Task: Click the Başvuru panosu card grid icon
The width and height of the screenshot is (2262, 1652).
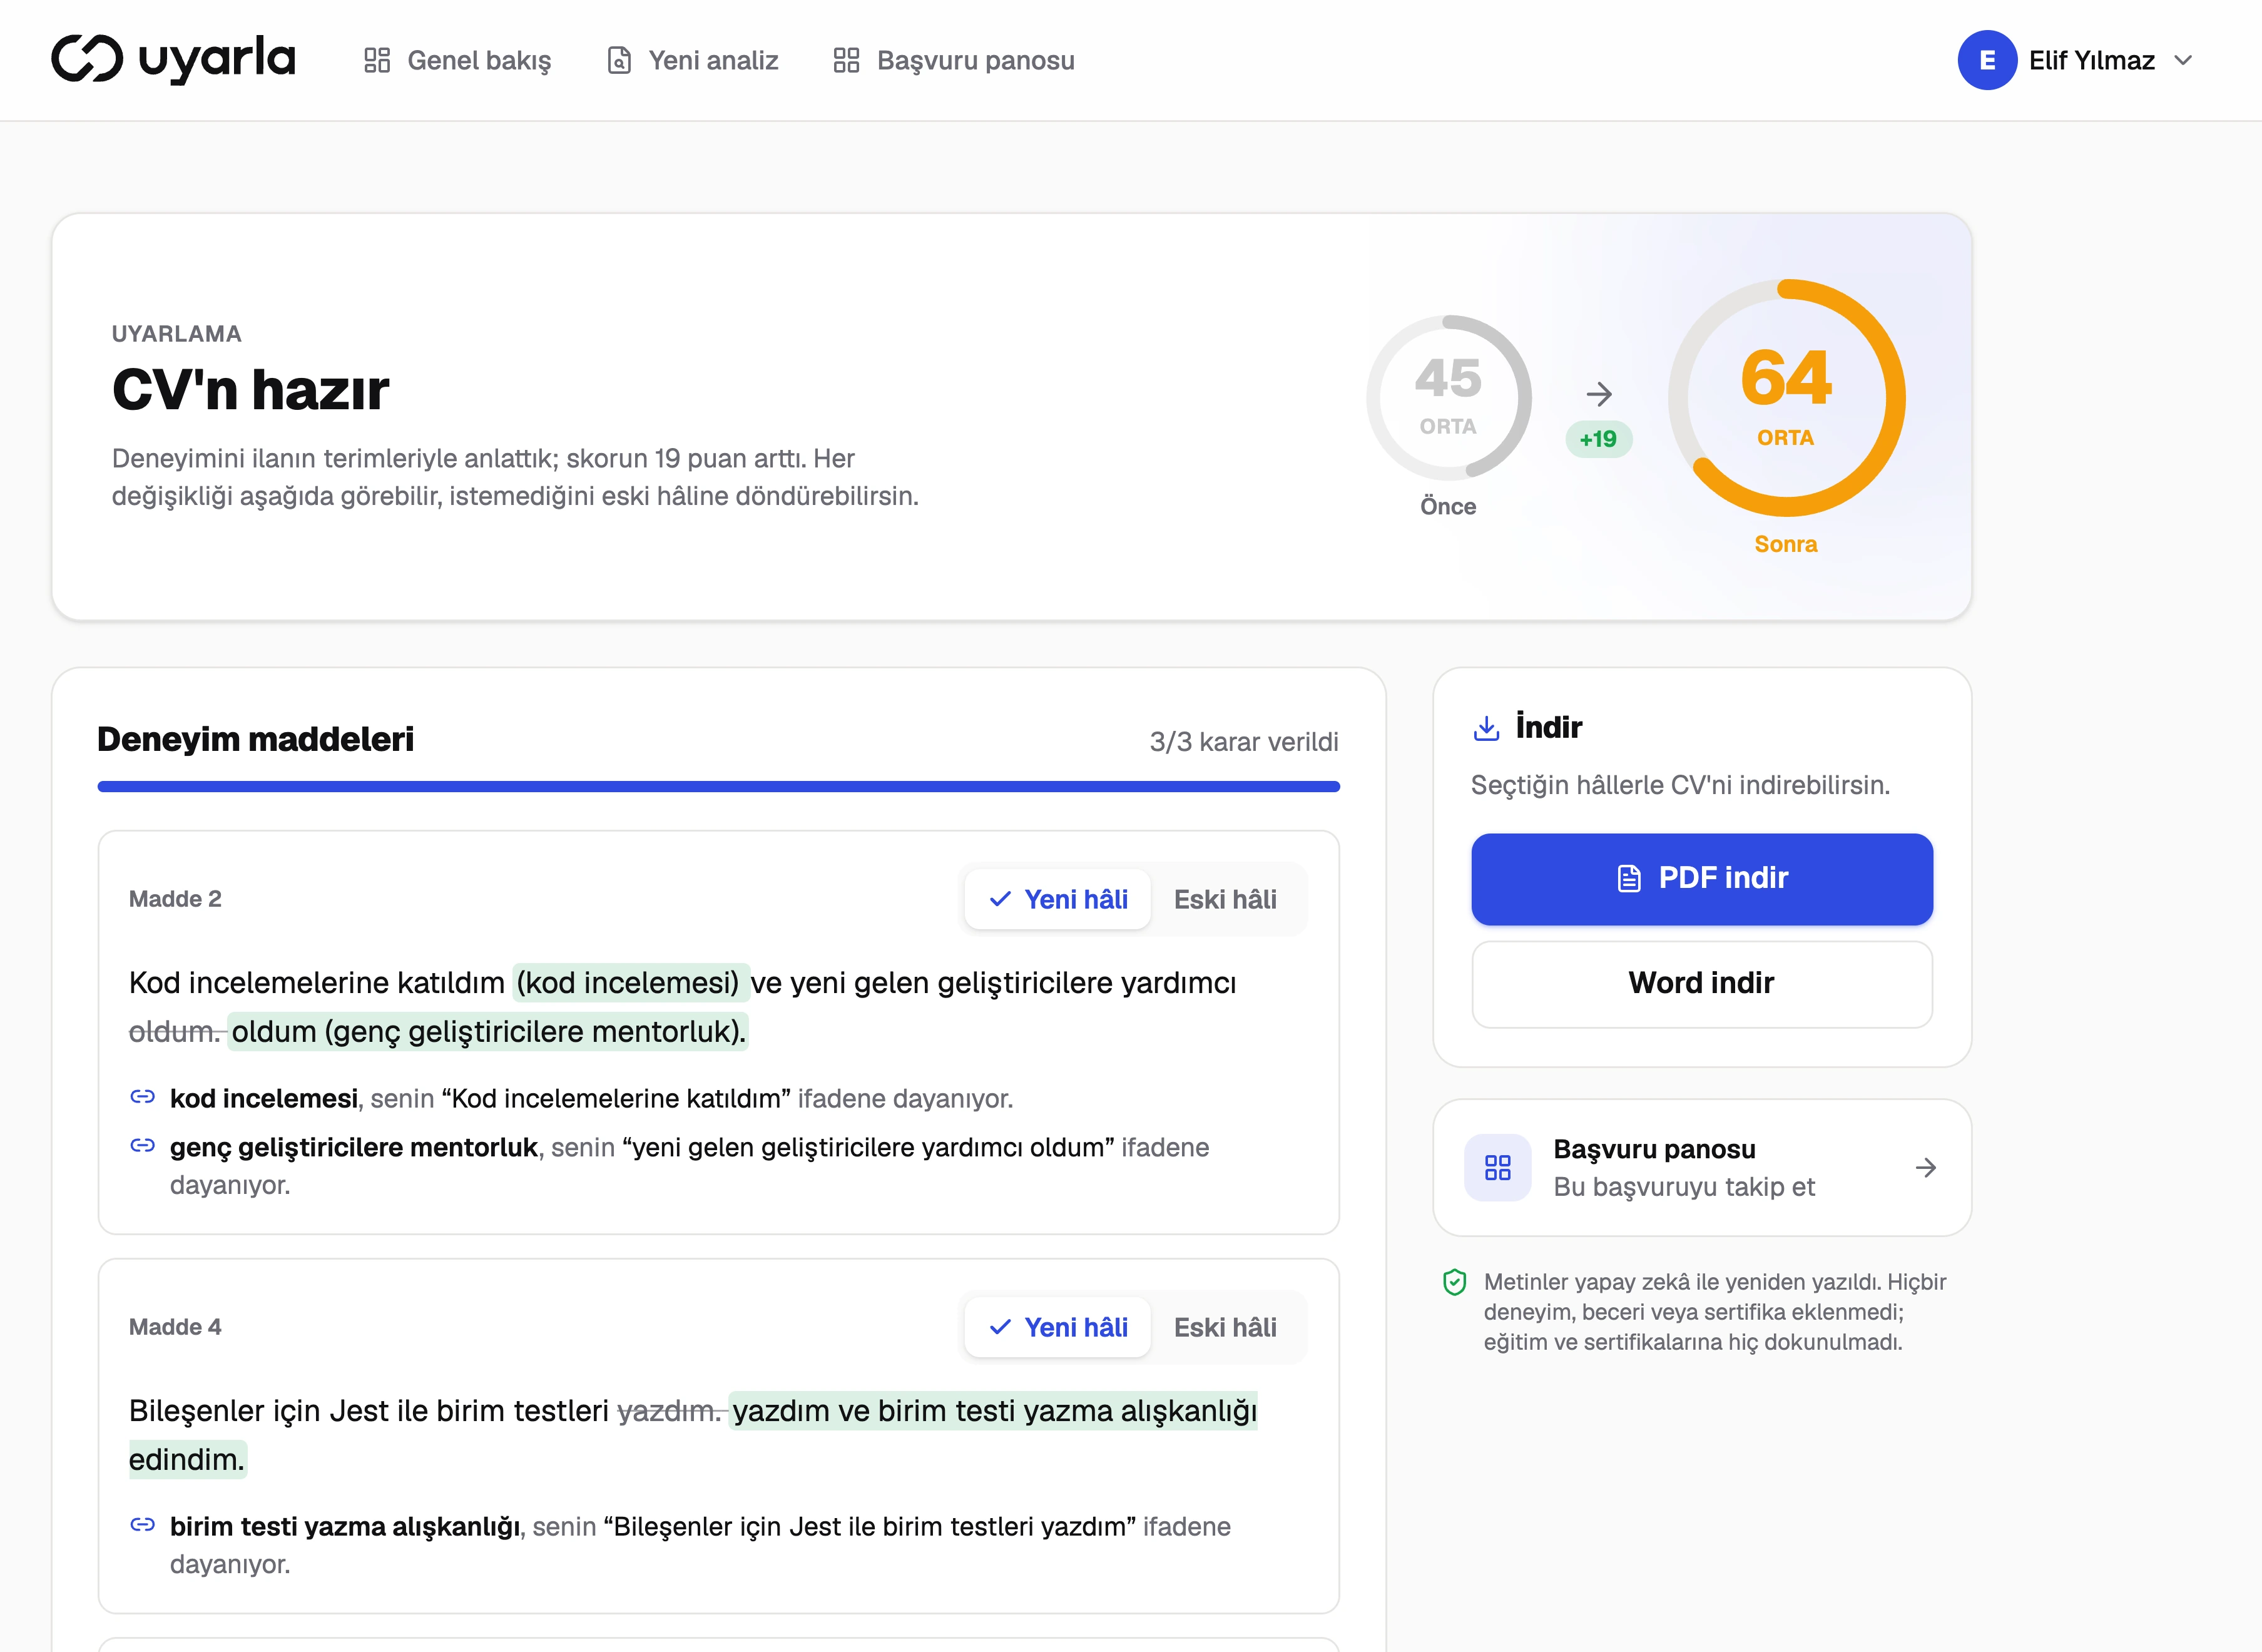Action: 1497,1167
